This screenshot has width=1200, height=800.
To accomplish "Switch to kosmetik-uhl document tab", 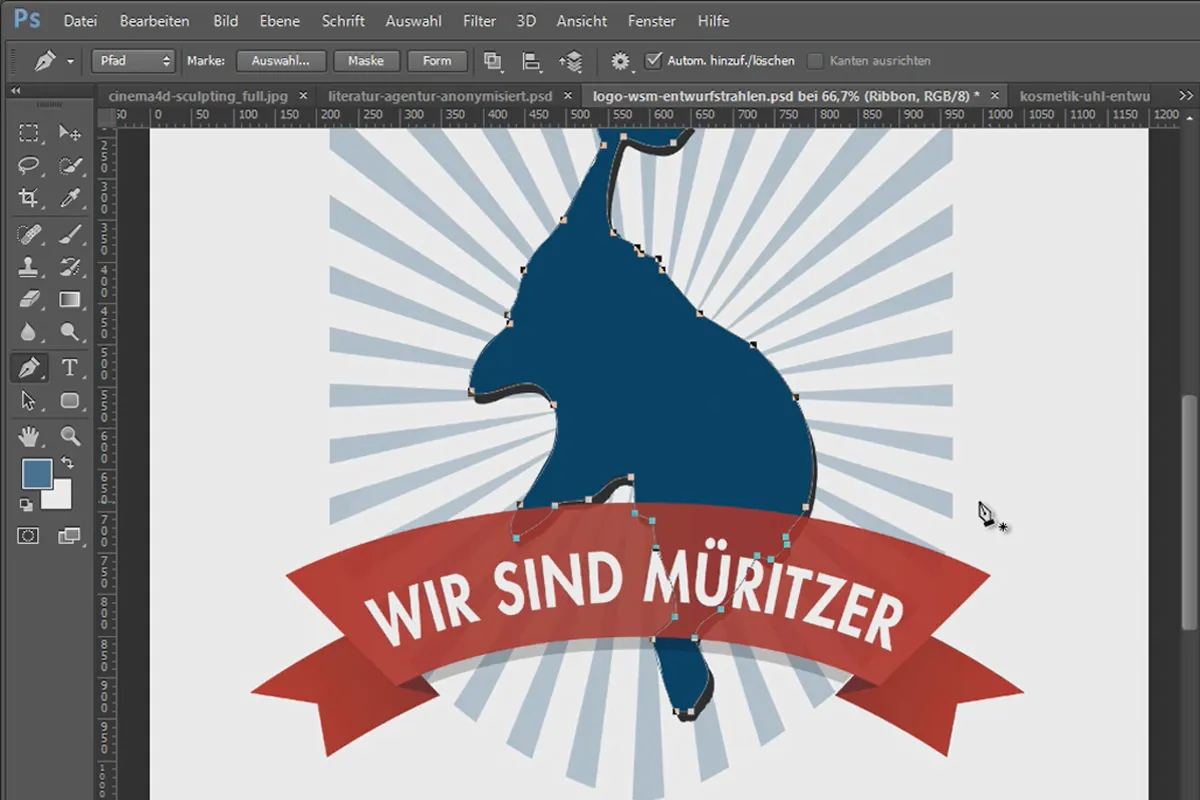I will click(1084, 96).
